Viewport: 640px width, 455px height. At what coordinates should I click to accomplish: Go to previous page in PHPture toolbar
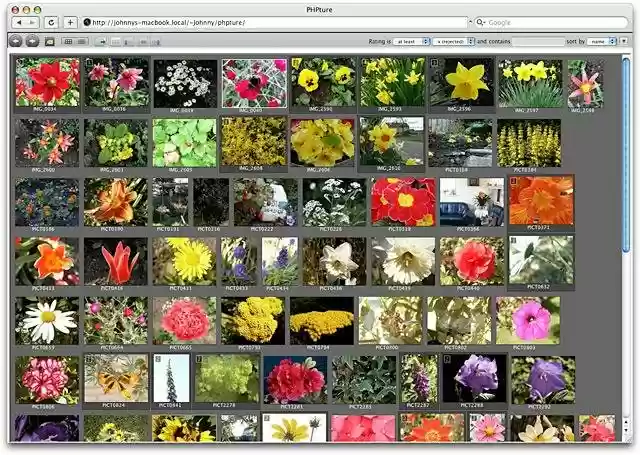pyautogui.click(x=17, y=42)
